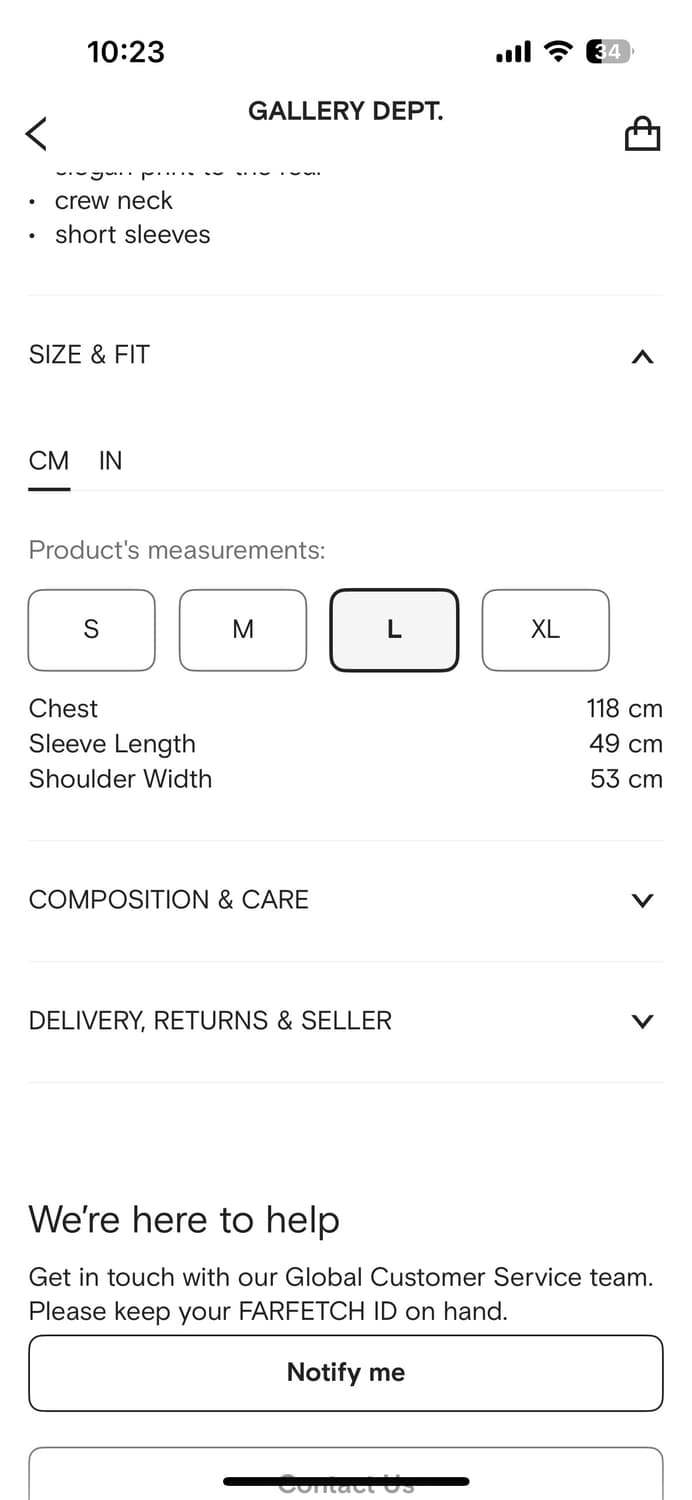Screen dimensions: 692x1500
Task: Switch to the IN units tab
Action: [x=110, y=461]
